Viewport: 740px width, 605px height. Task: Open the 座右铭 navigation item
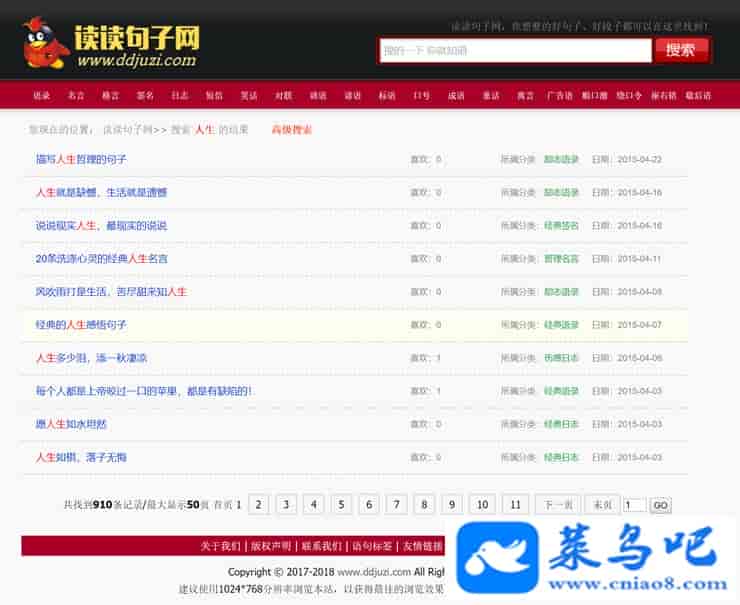tap(664, 96)
